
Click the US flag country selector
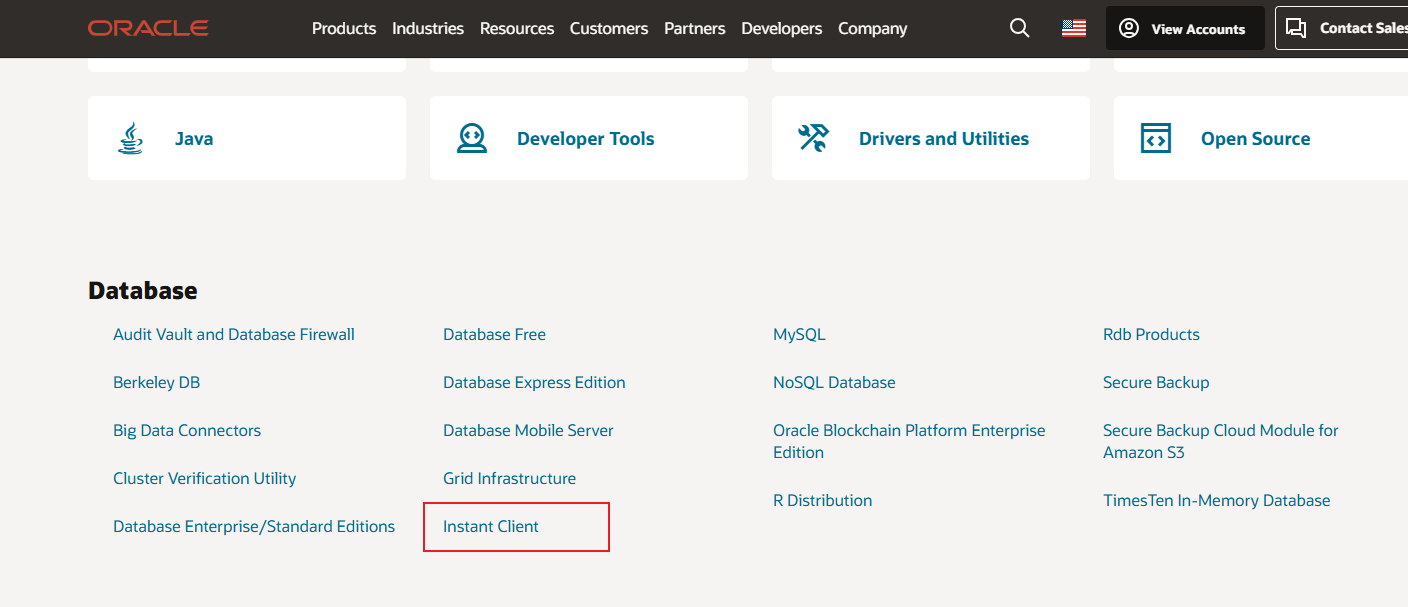[1074, 28]
